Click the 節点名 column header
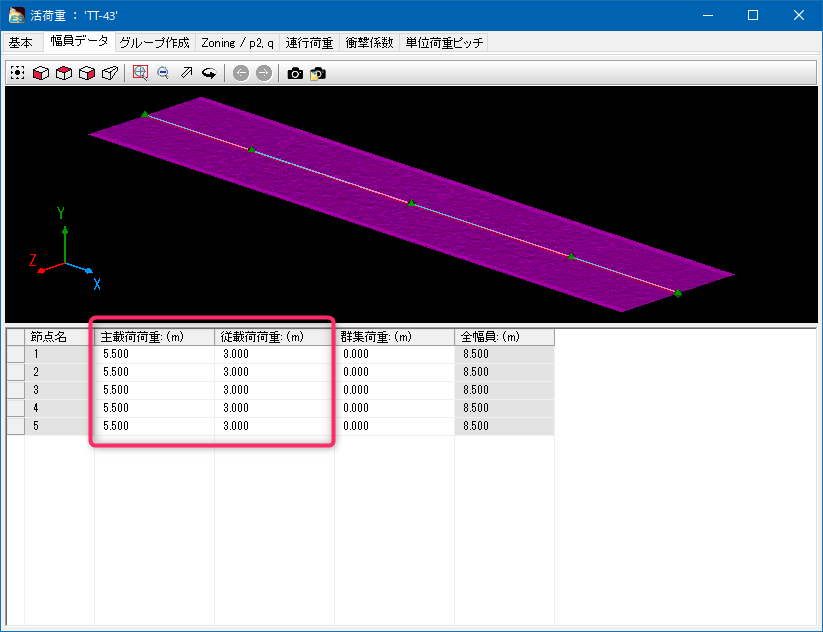The image size is (823, 632). pyautogui.click(x=59, y=337)
